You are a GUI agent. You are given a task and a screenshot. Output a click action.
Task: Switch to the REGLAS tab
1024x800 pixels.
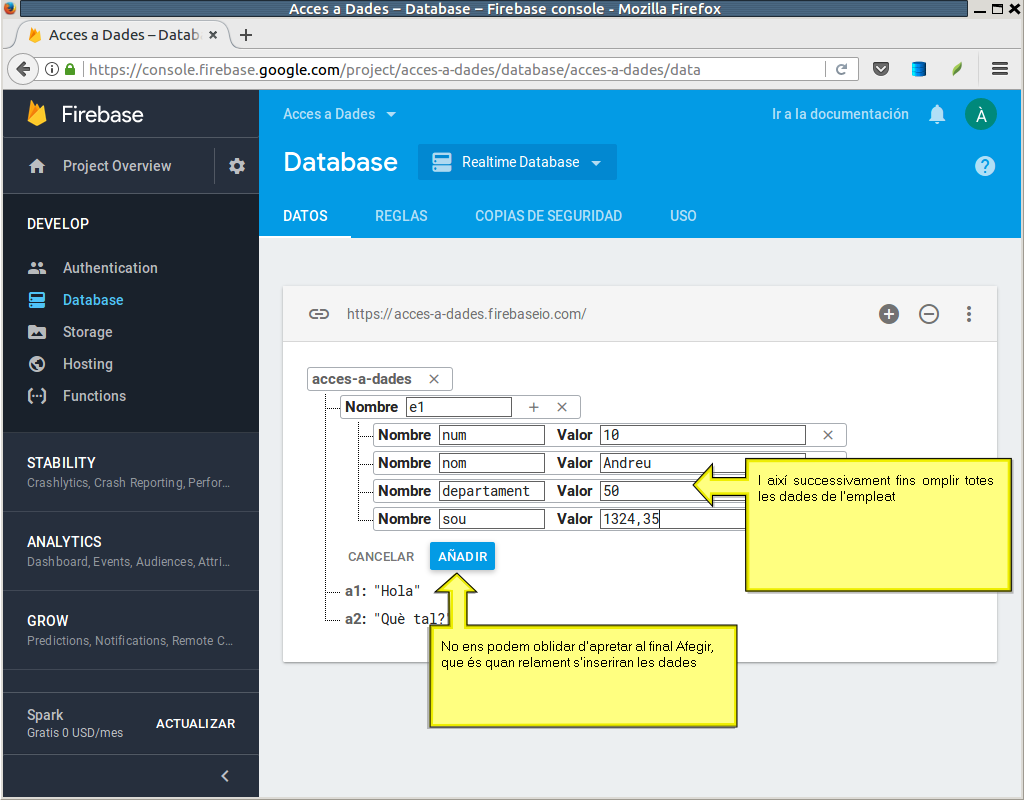(x=401, y=216)
